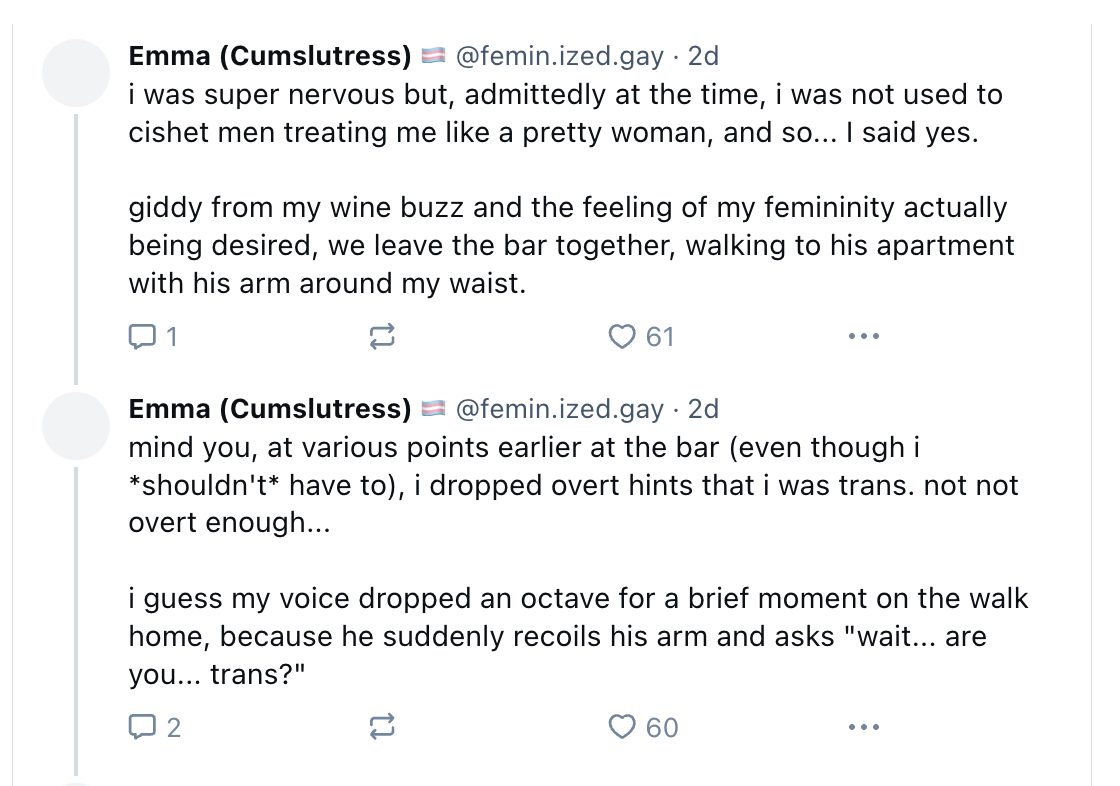
Task: Visit the @femin.ized.gay handle on the first post
Action: [x=559, y=56]
